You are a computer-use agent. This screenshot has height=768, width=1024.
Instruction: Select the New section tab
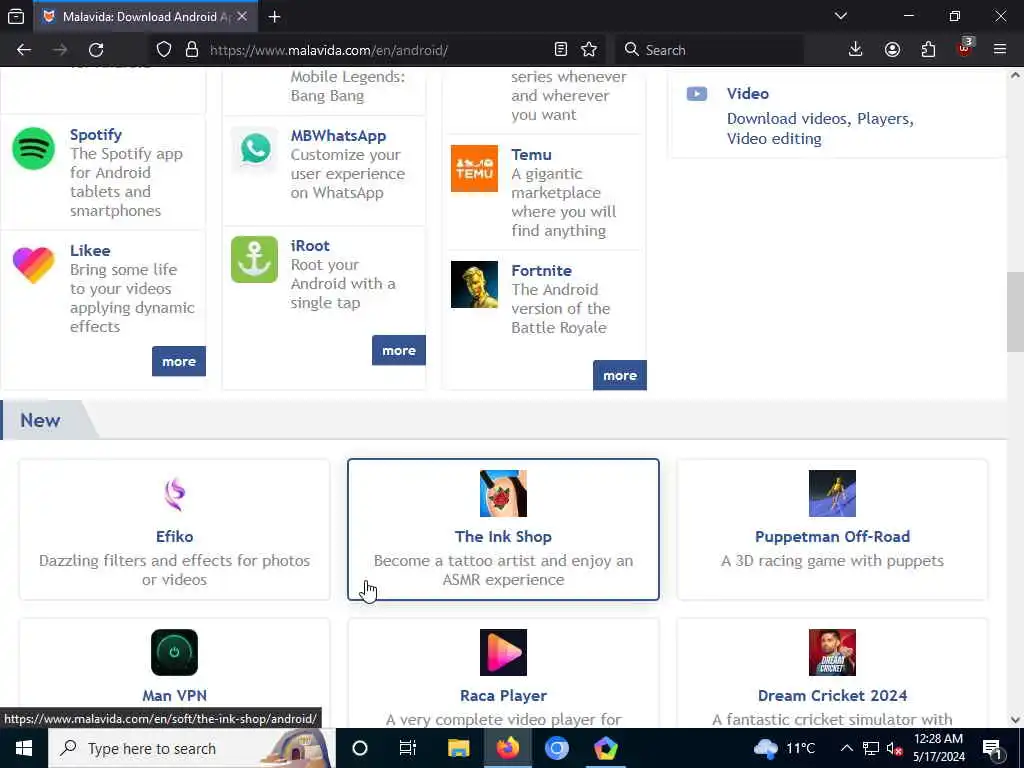coord(40,420)
